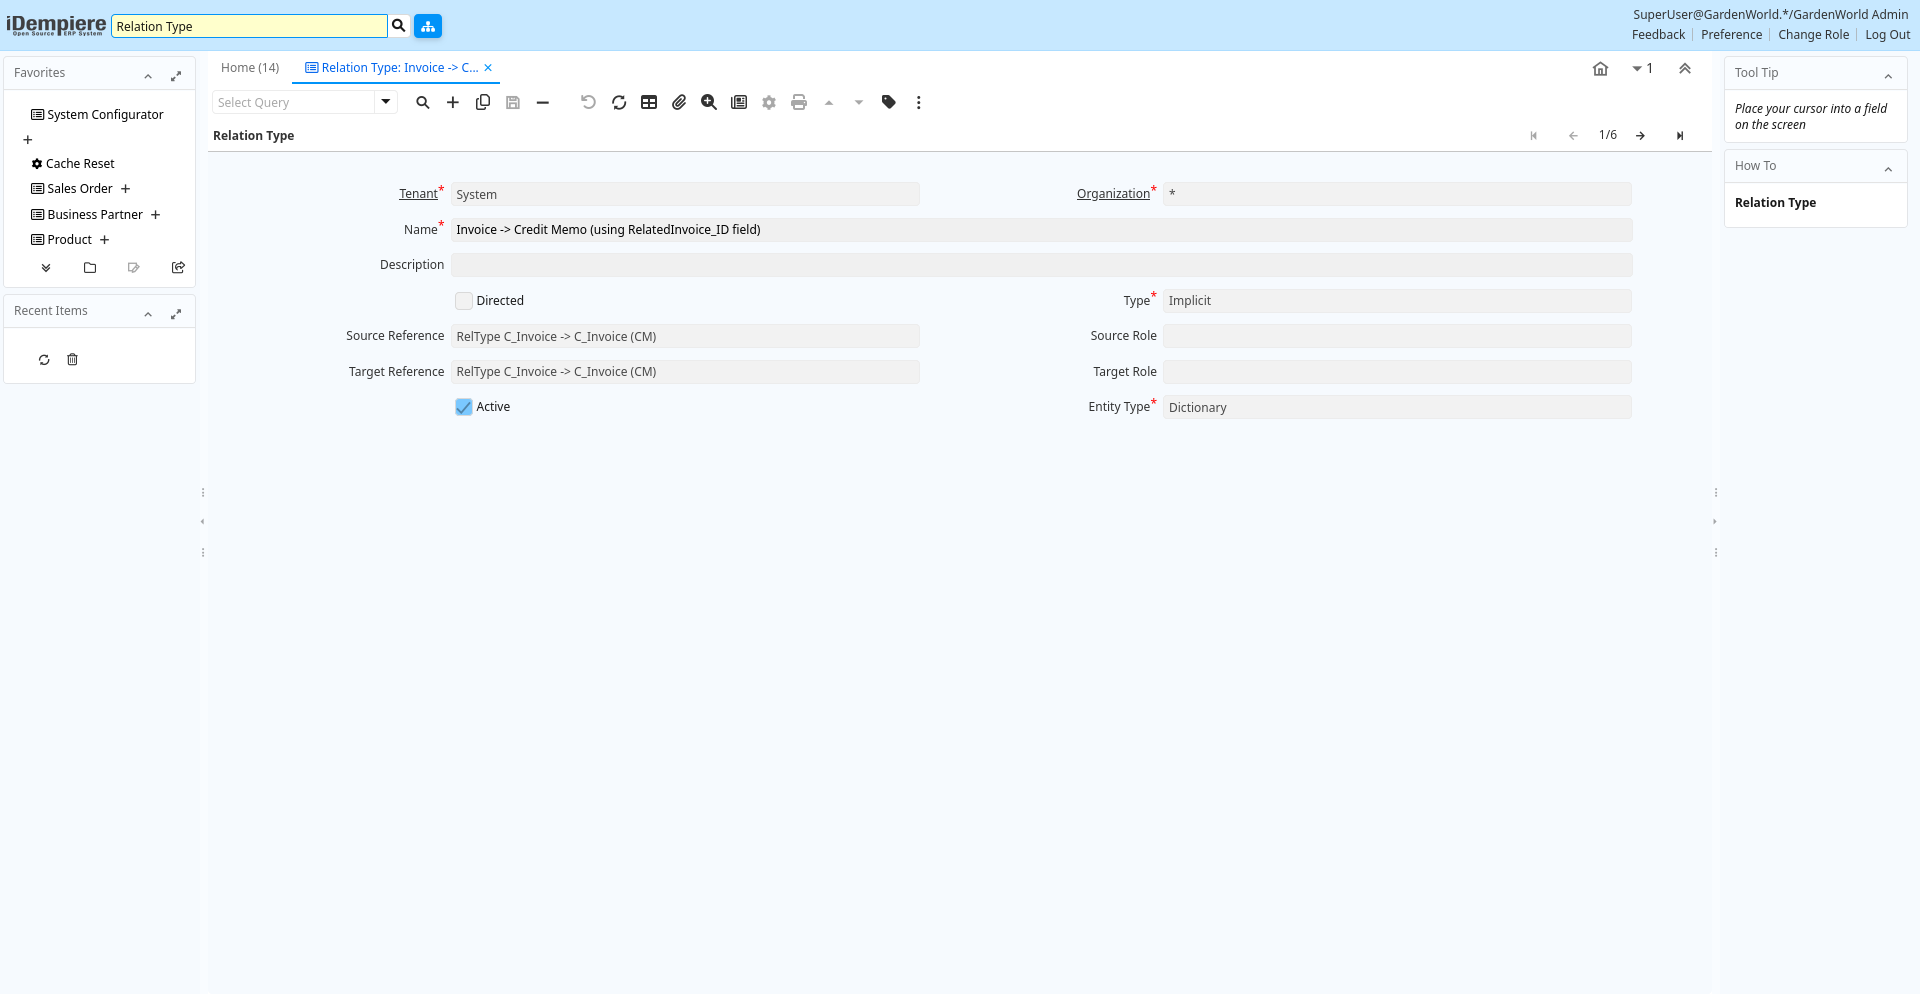Open System Configurator from Favorites

105,115
